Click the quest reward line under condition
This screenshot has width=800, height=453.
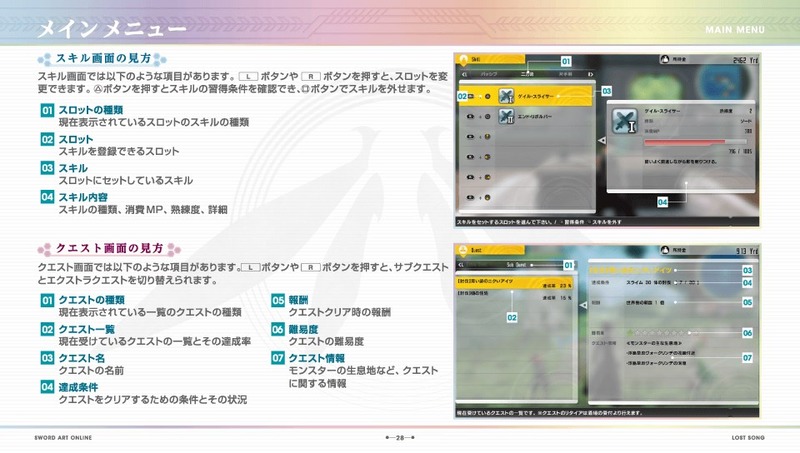coord(645,303)
